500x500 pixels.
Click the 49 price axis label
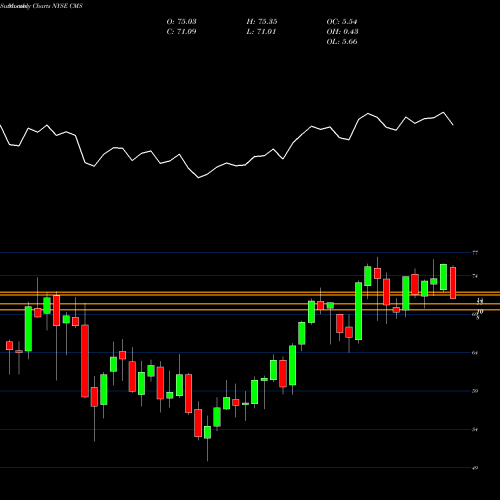coord(475,468)
